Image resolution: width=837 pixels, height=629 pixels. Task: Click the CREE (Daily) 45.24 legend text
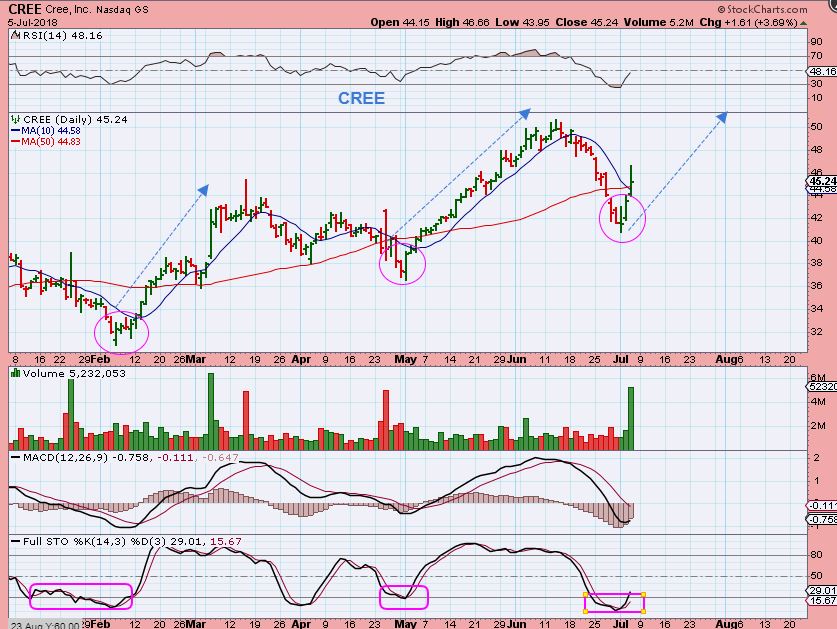click(75, 120)
